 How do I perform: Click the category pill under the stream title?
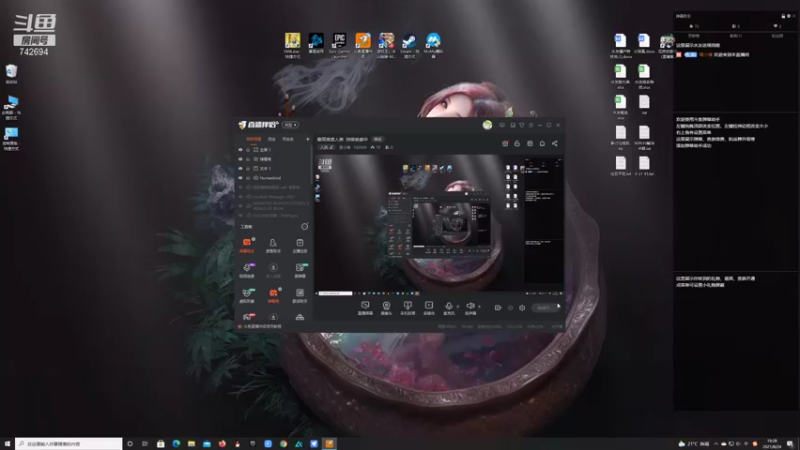point(326,147)
